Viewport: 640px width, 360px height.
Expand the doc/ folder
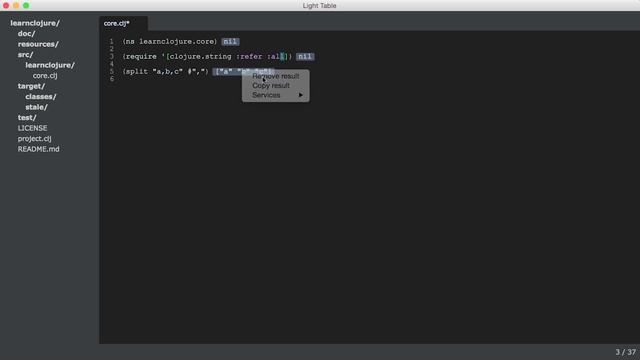[27, 33]
